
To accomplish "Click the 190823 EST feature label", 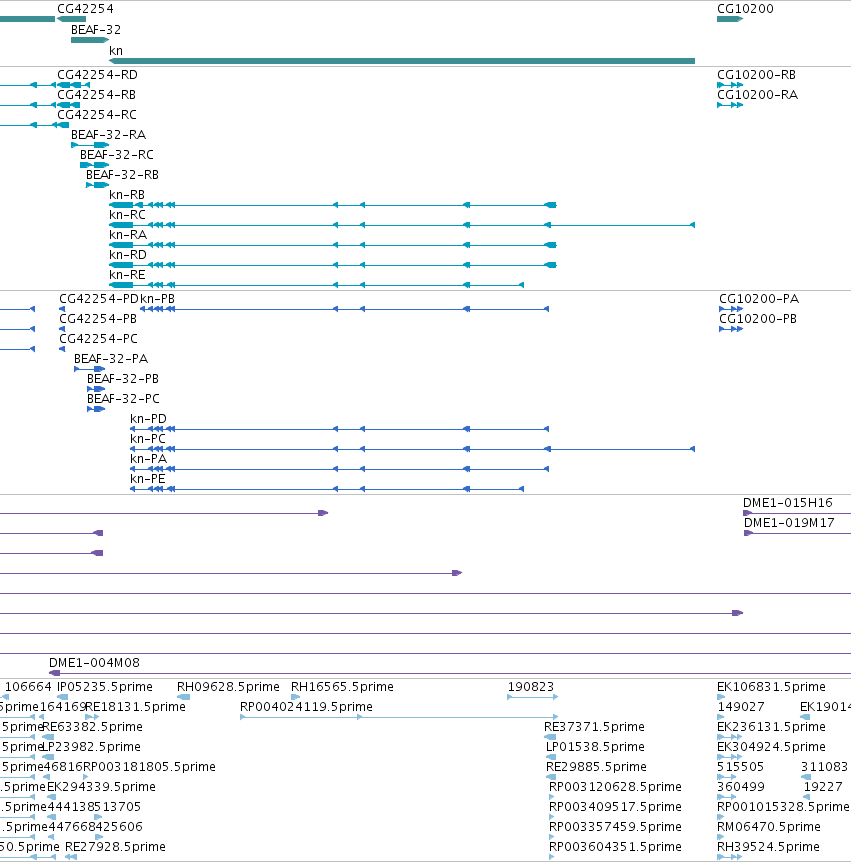I will point(531,687).
